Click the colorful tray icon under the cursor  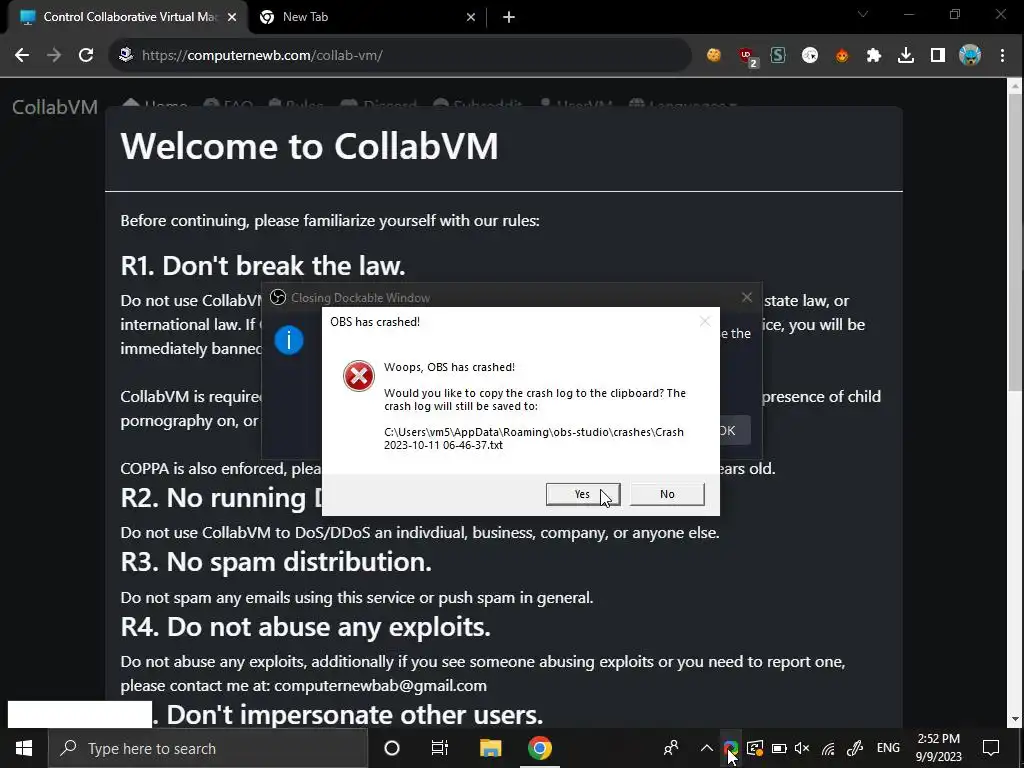click(730, 748)
